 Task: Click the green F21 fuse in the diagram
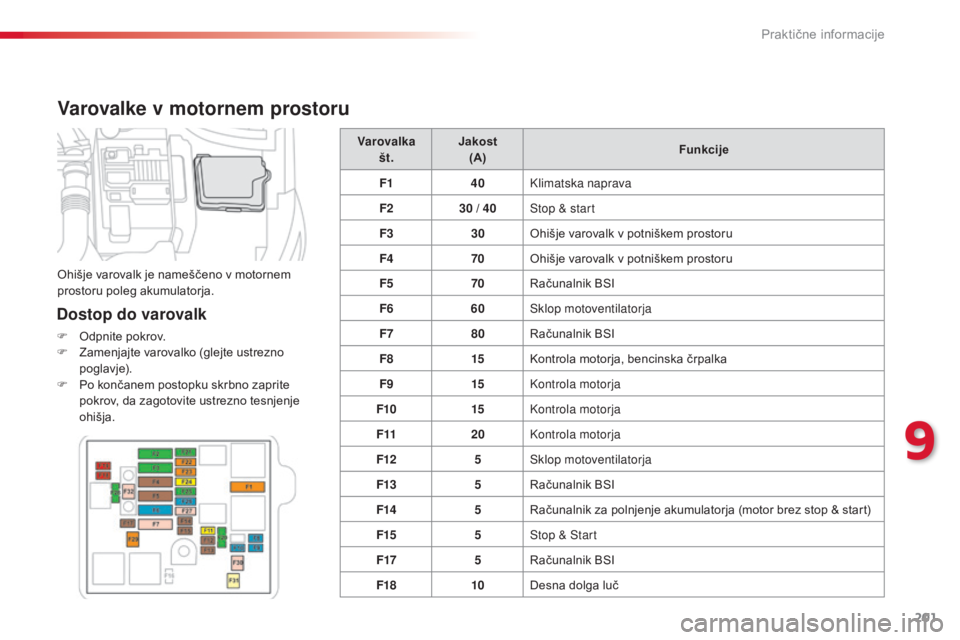tap(186, 453)
